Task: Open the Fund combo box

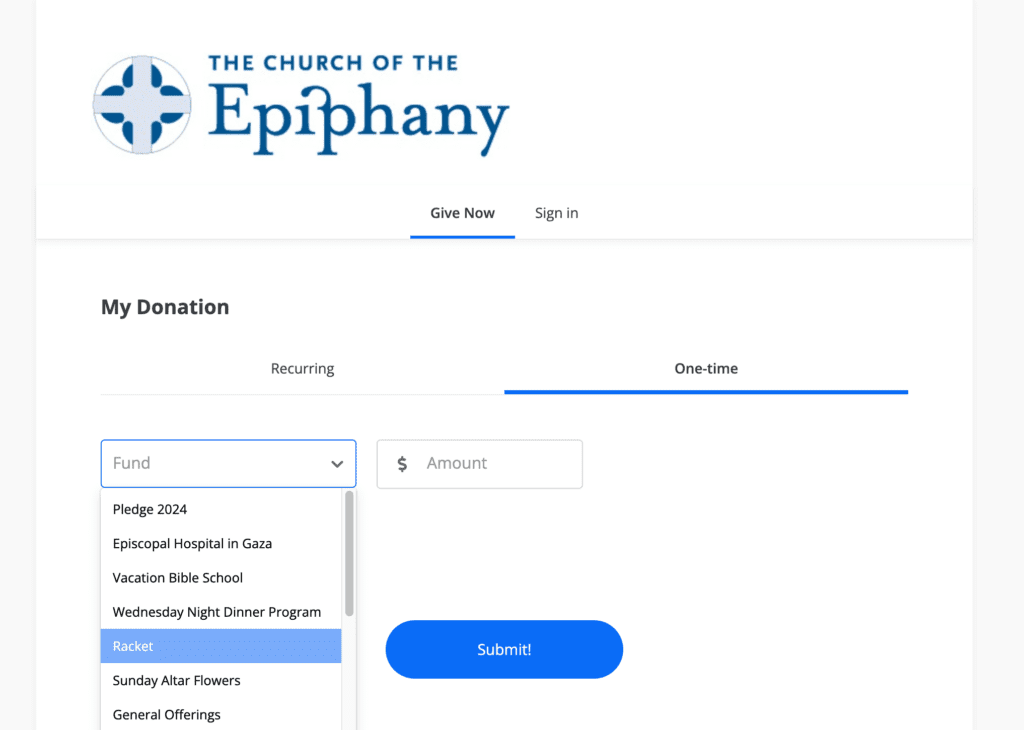Action: click(x=229, y=464)
